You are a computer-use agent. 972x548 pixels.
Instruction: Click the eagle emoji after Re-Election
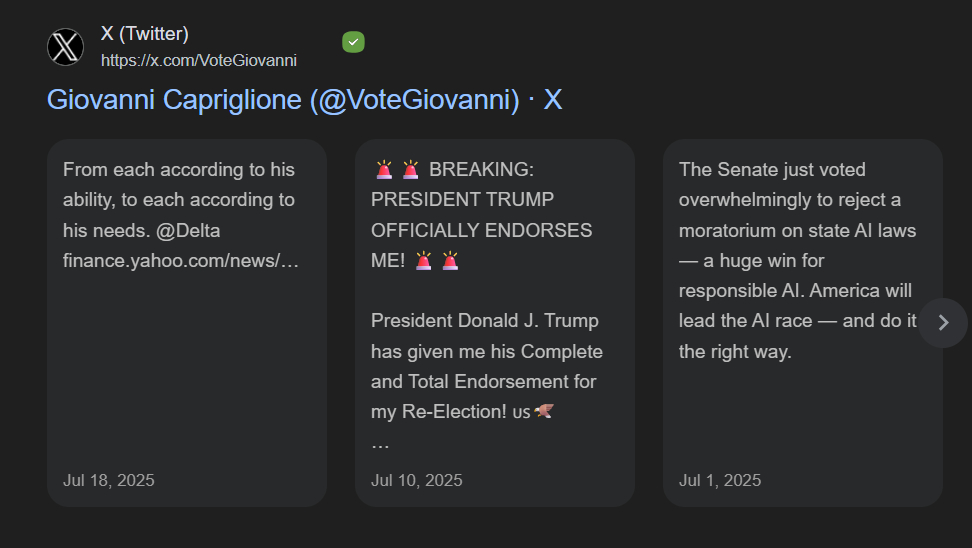coord(544,411)
